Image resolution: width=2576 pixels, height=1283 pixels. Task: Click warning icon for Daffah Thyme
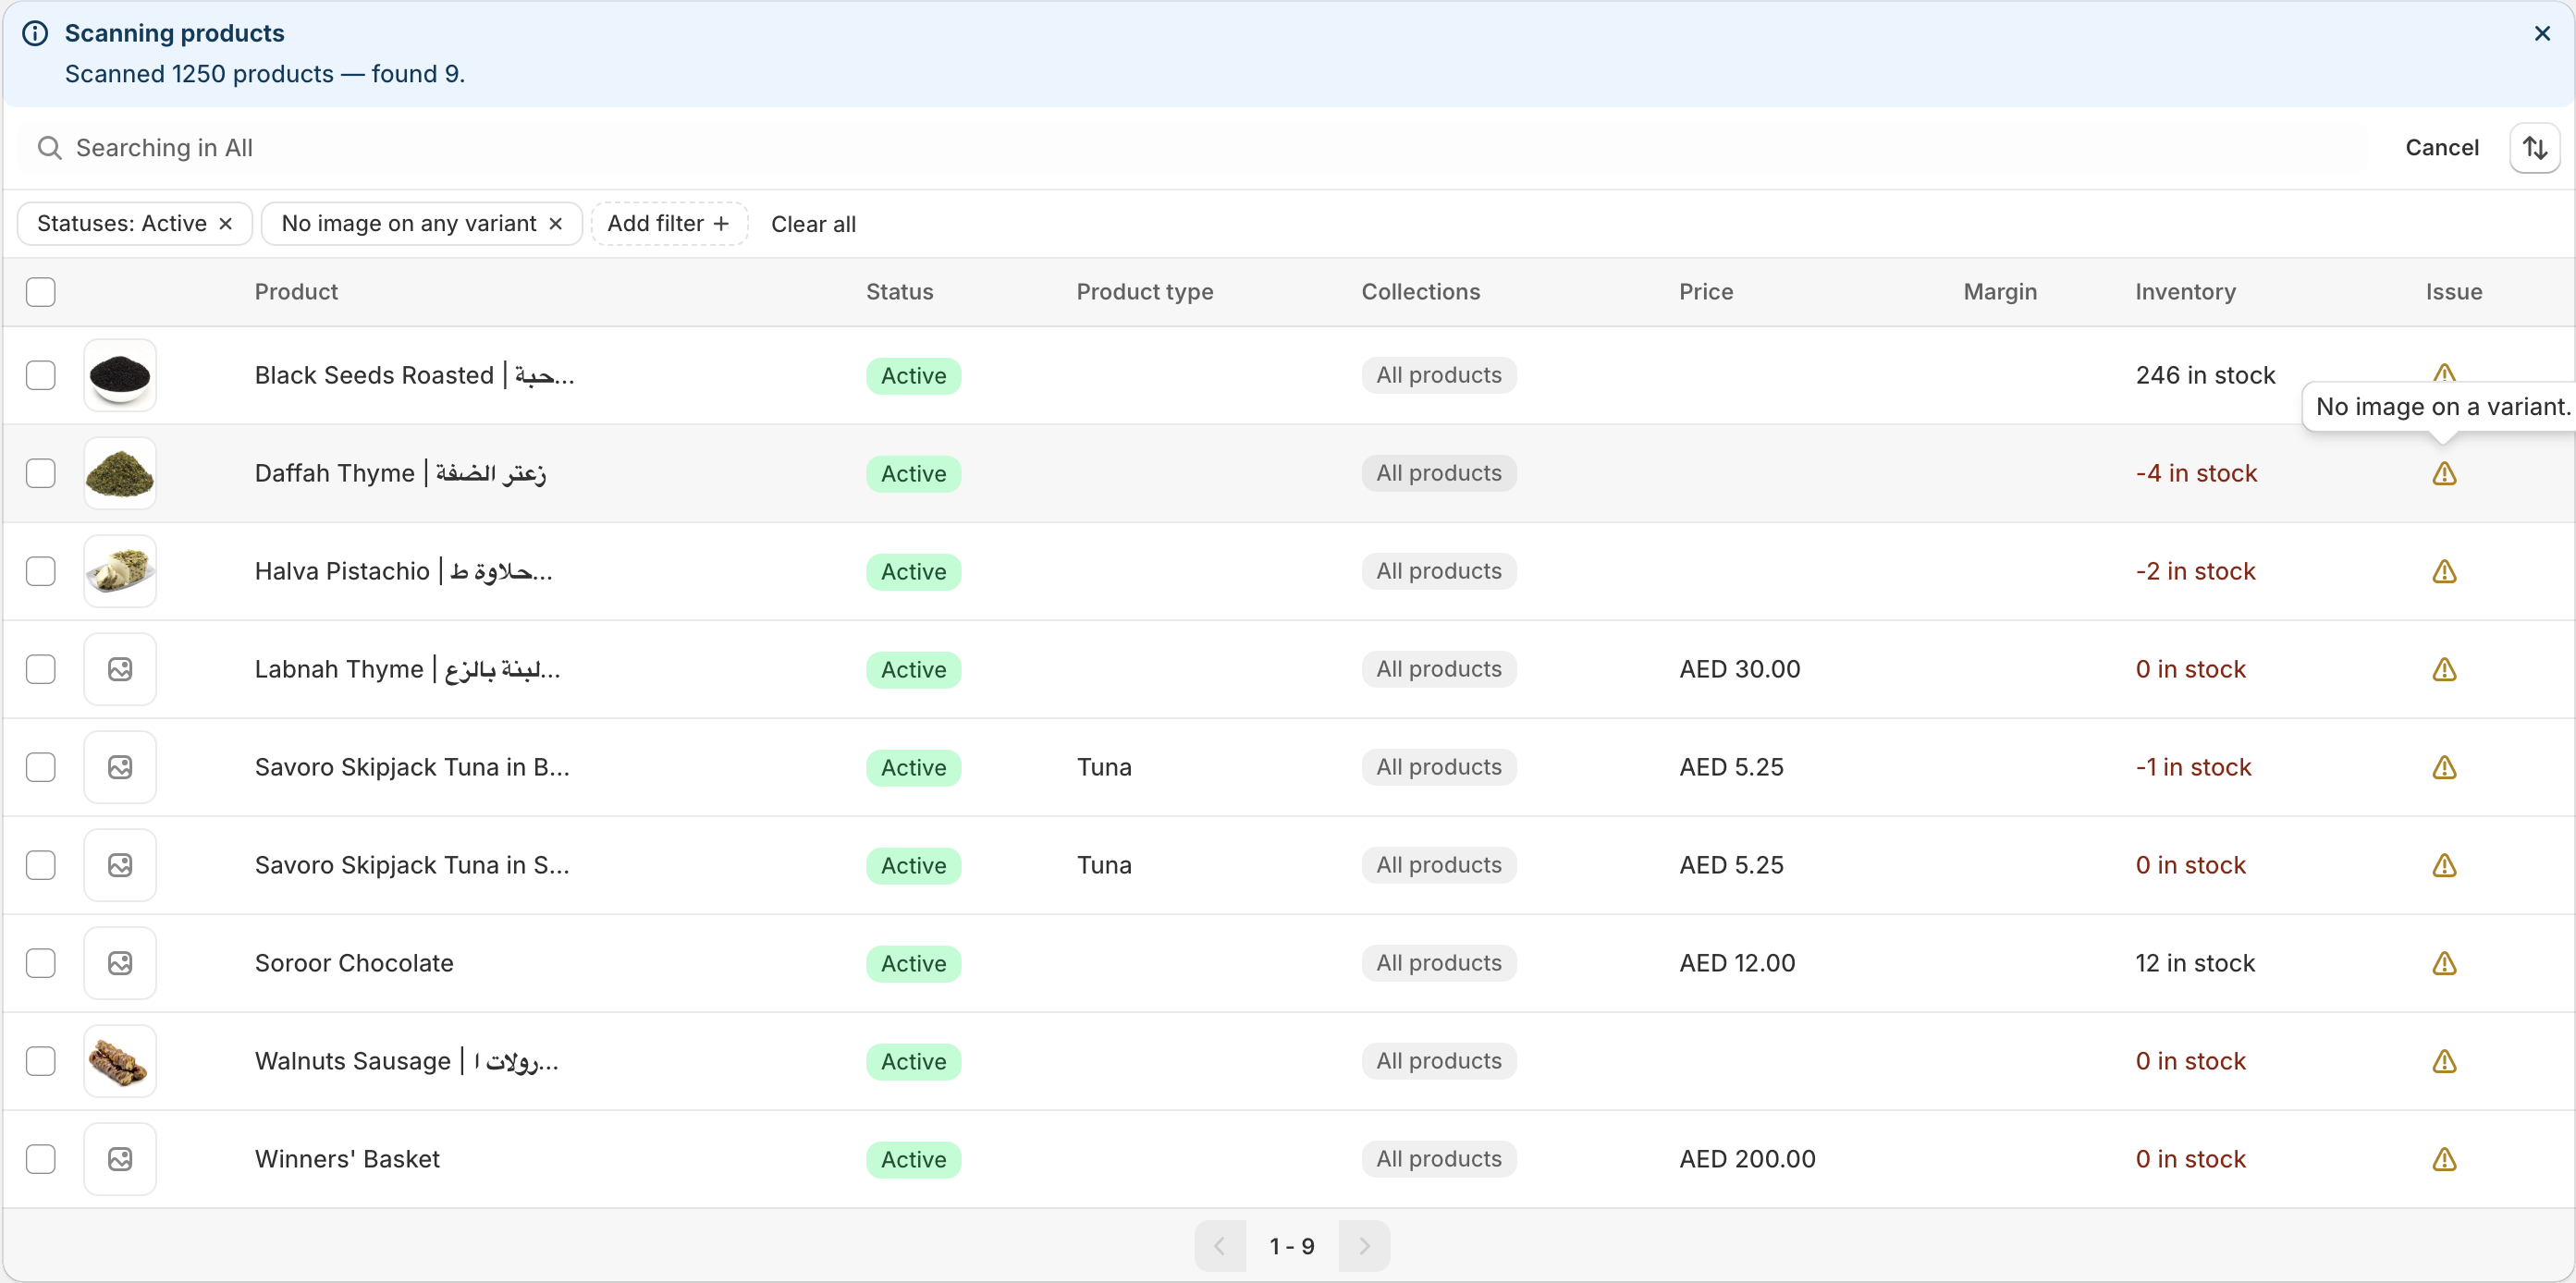(2443, 473)
